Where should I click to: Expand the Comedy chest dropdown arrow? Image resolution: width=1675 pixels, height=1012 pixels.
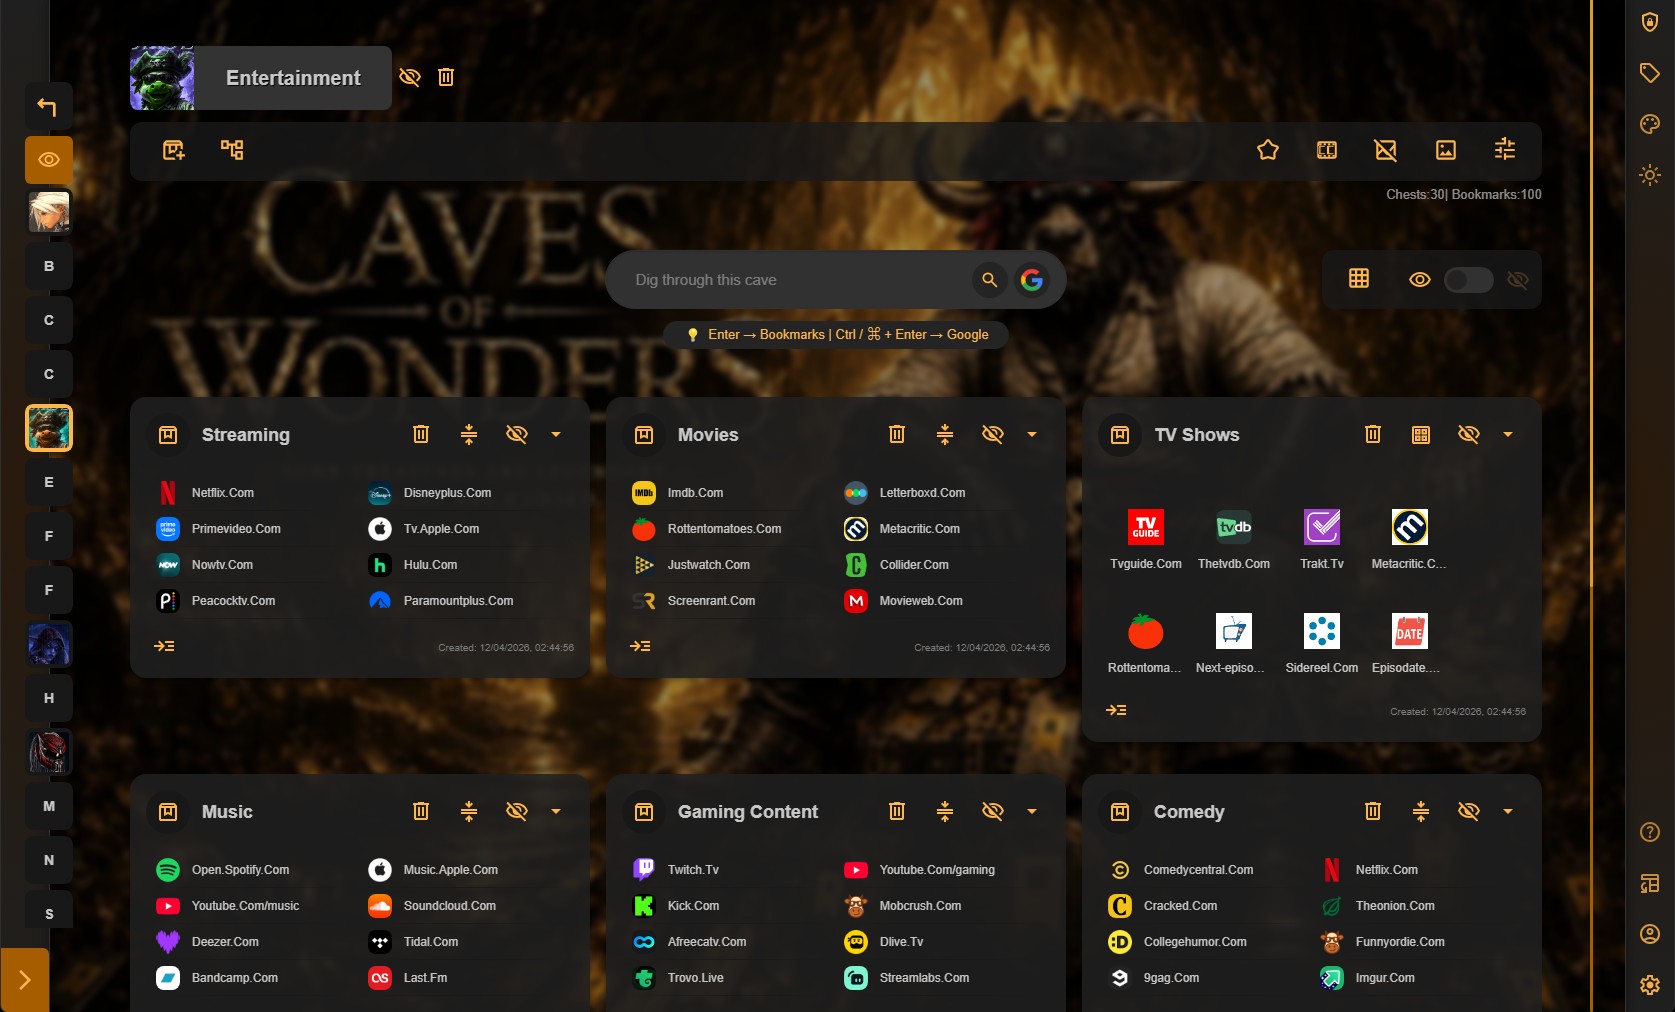pos(1508,811)
